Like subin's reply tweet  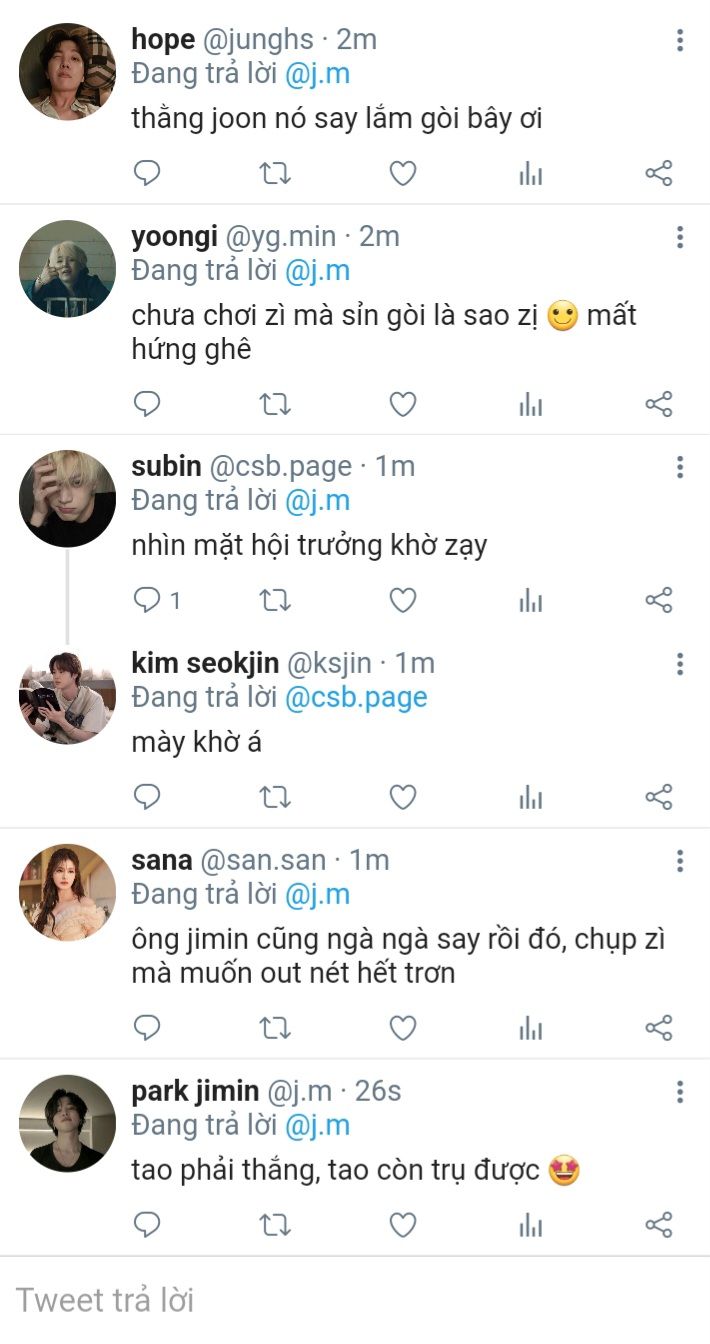pyautogui.click(x=402, y=600)
